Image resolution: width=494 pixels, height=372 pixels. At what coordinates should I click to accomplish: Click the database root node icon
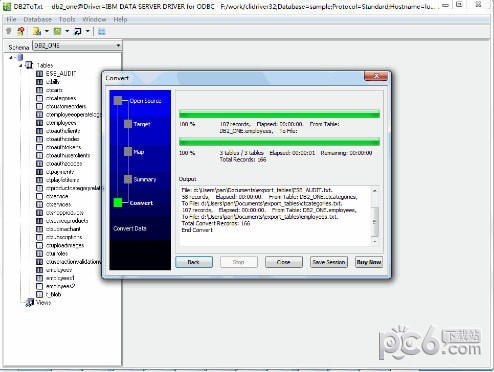20,57
